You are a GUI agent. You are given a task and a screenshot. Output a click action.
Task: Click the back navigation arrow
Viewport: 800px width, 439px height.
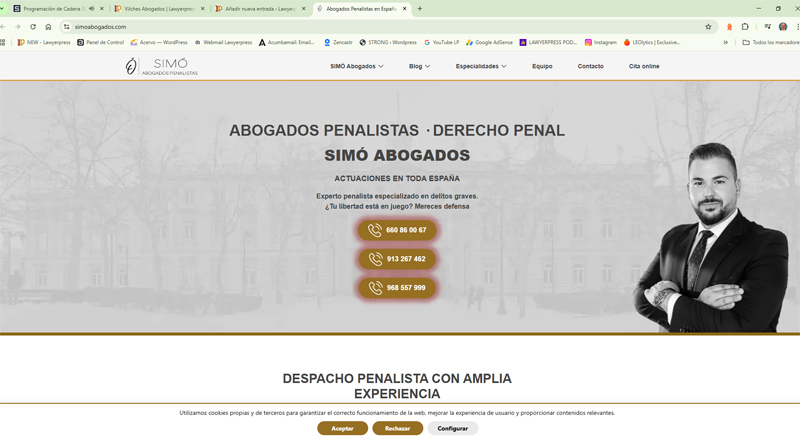coord(3,27)
